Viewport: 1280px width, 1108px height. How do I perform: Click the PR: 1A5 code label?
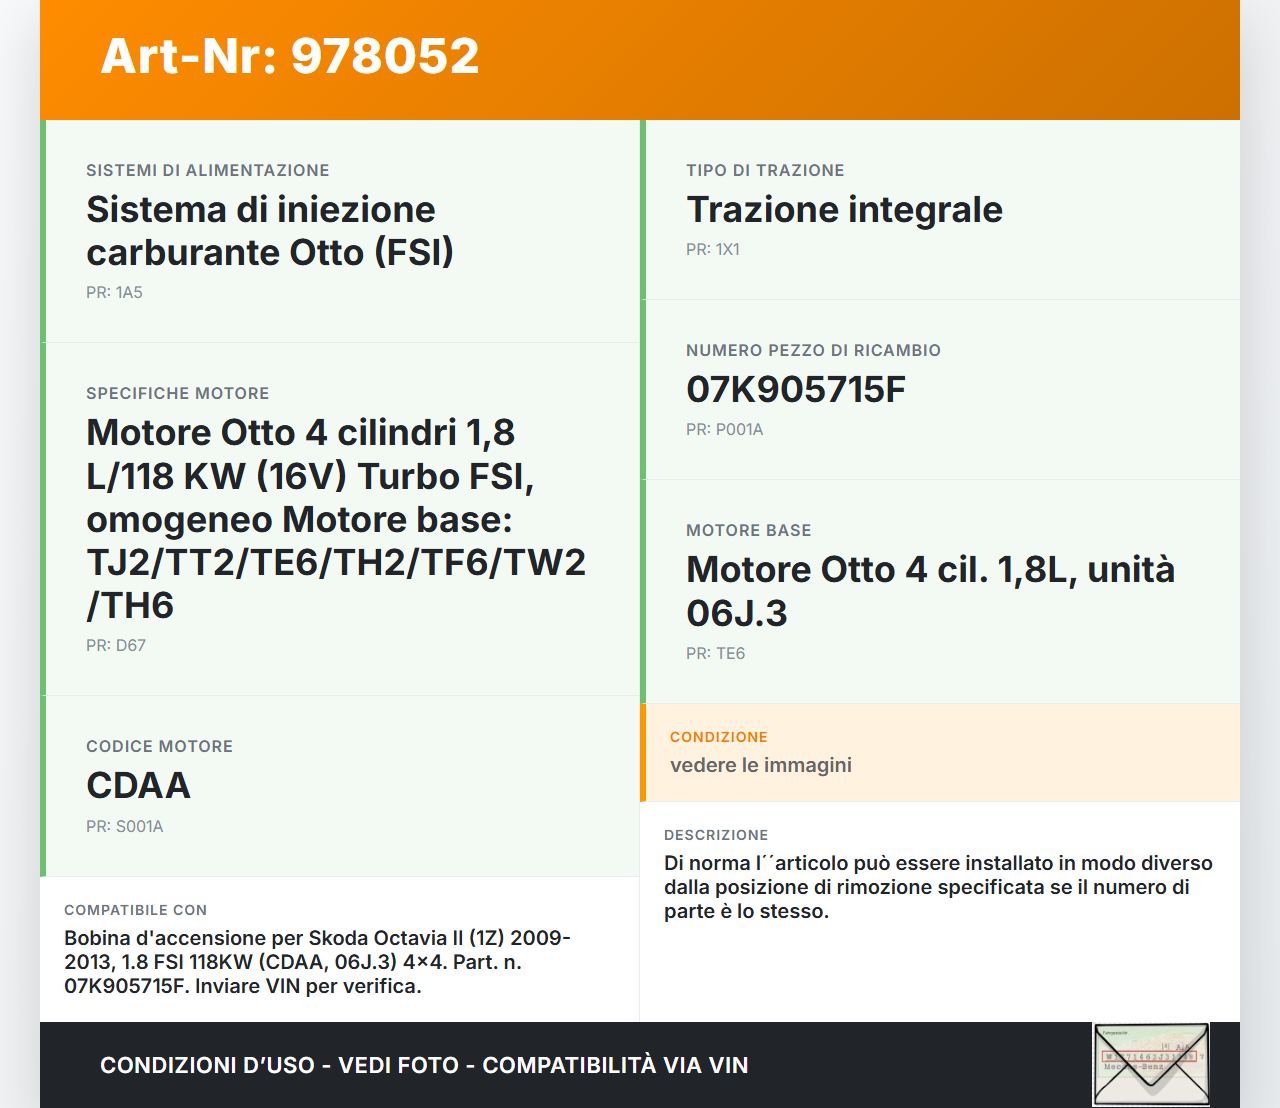(114, 293)
